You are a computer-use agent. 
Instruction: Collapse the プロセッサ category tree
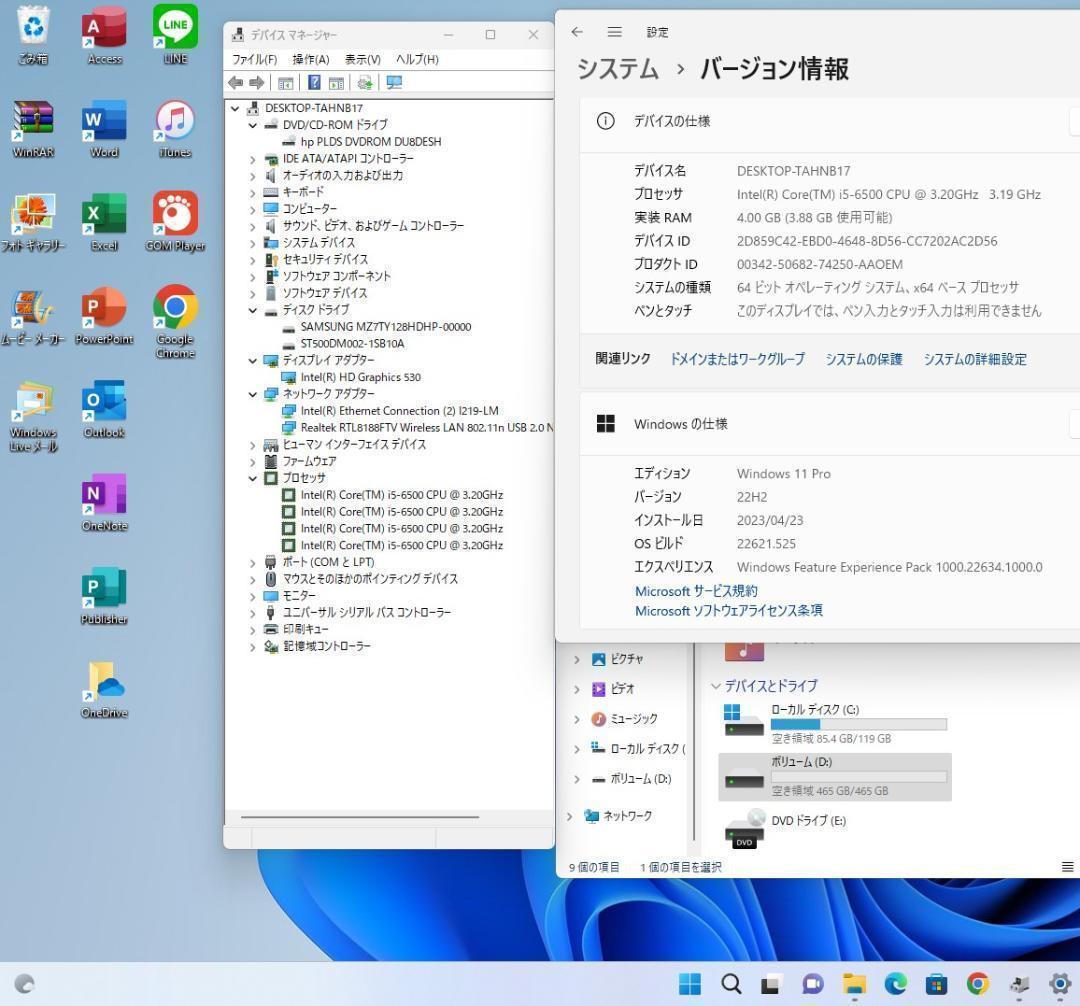[x=252, y=478]
